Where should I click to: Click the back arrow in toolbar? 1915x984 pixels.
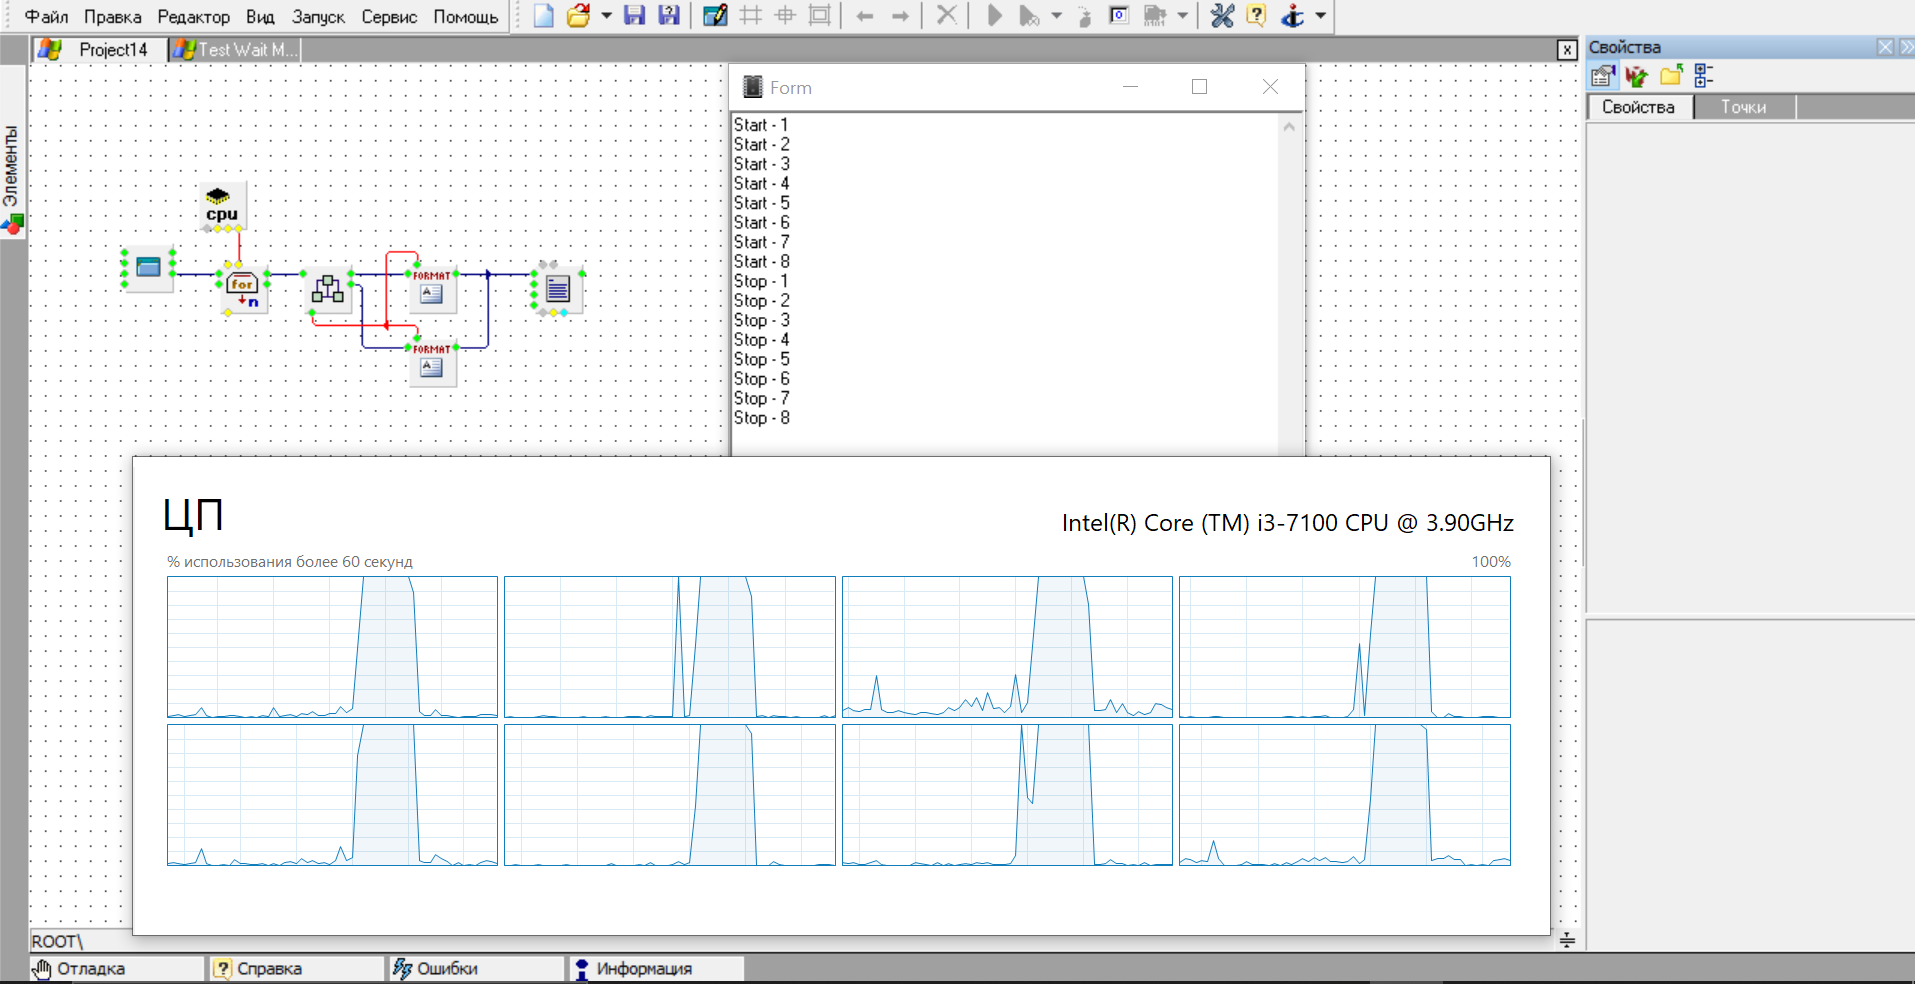(x=865, y=16)
